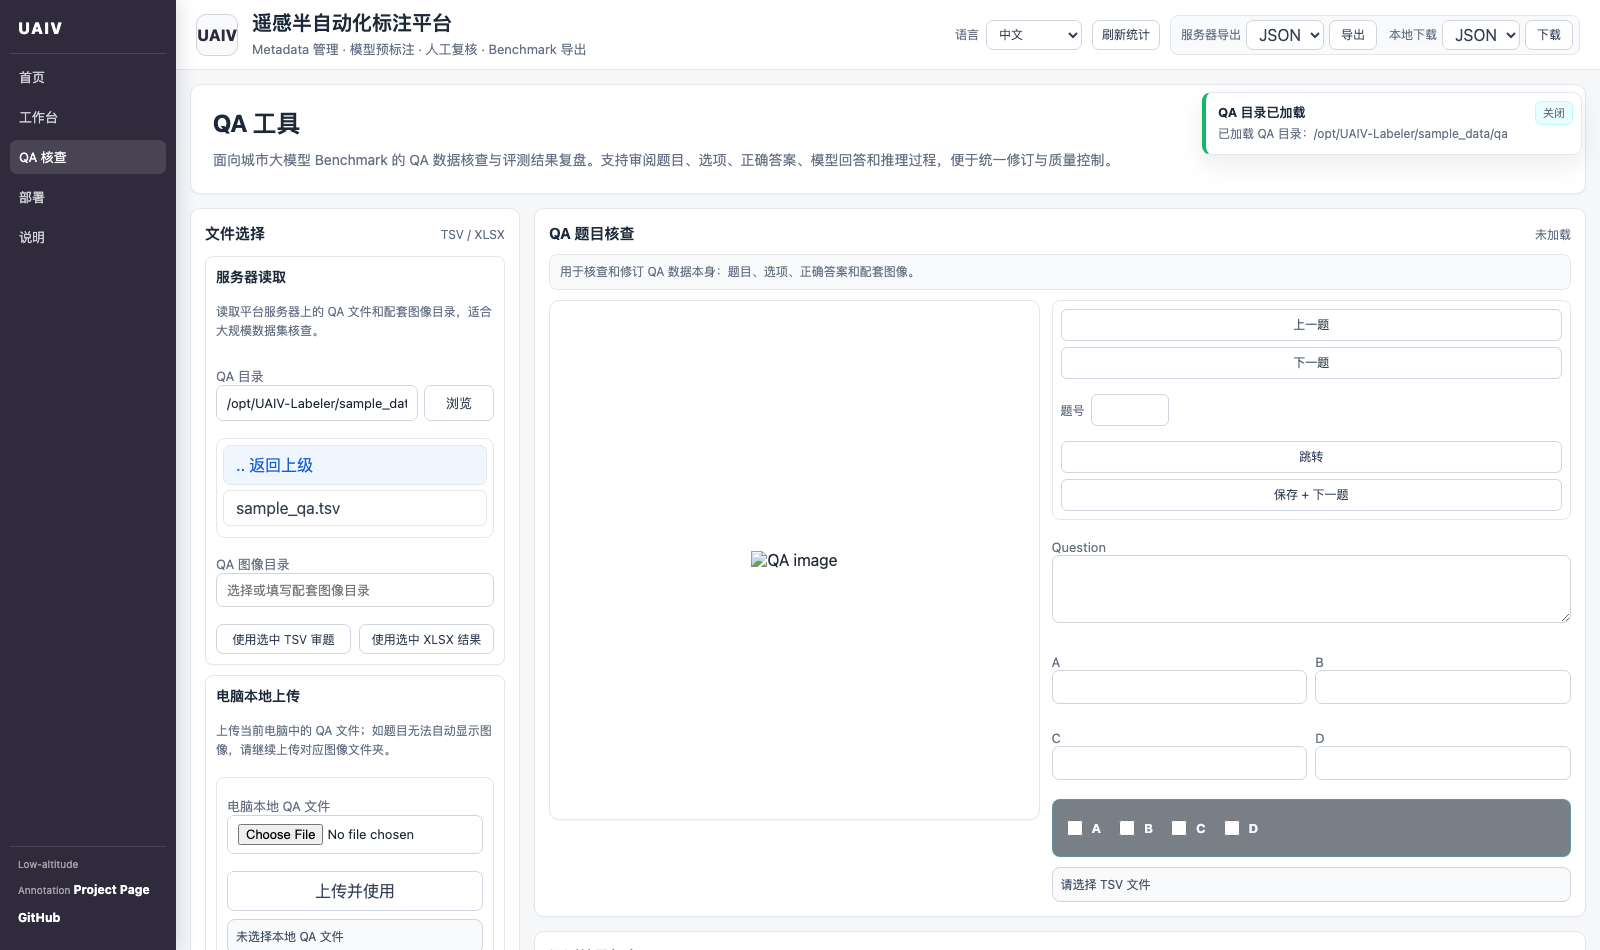Click option B text field
Screen dimensions: 1600x950
1443,687
